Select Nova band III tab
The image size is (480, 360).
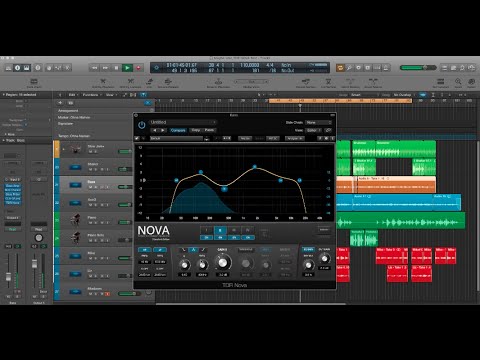[234, 230]
